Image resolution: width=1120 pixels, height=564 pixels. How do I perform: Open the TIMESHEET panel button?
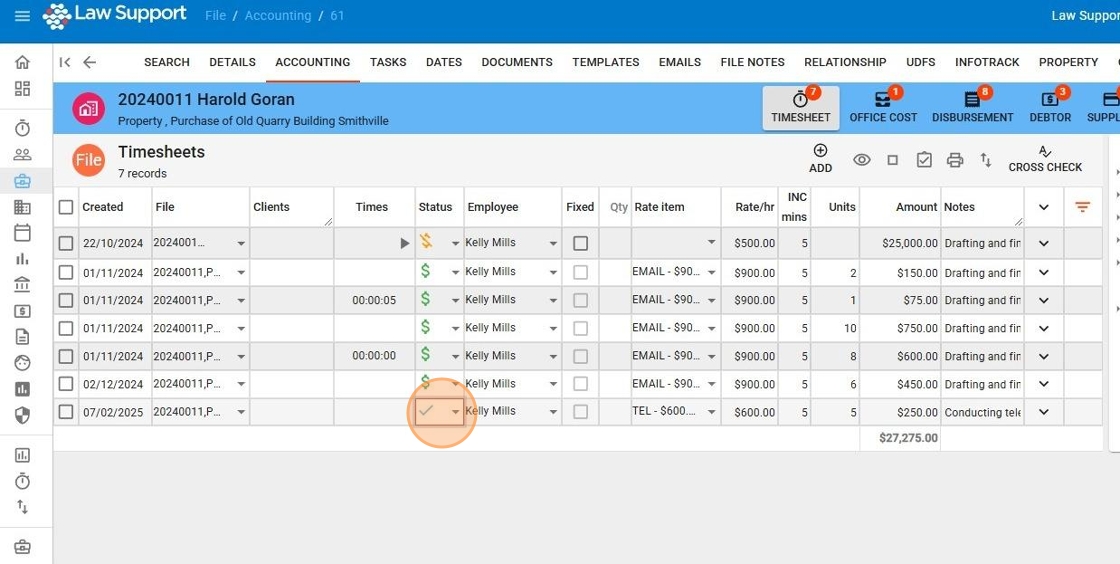(801, 108)
